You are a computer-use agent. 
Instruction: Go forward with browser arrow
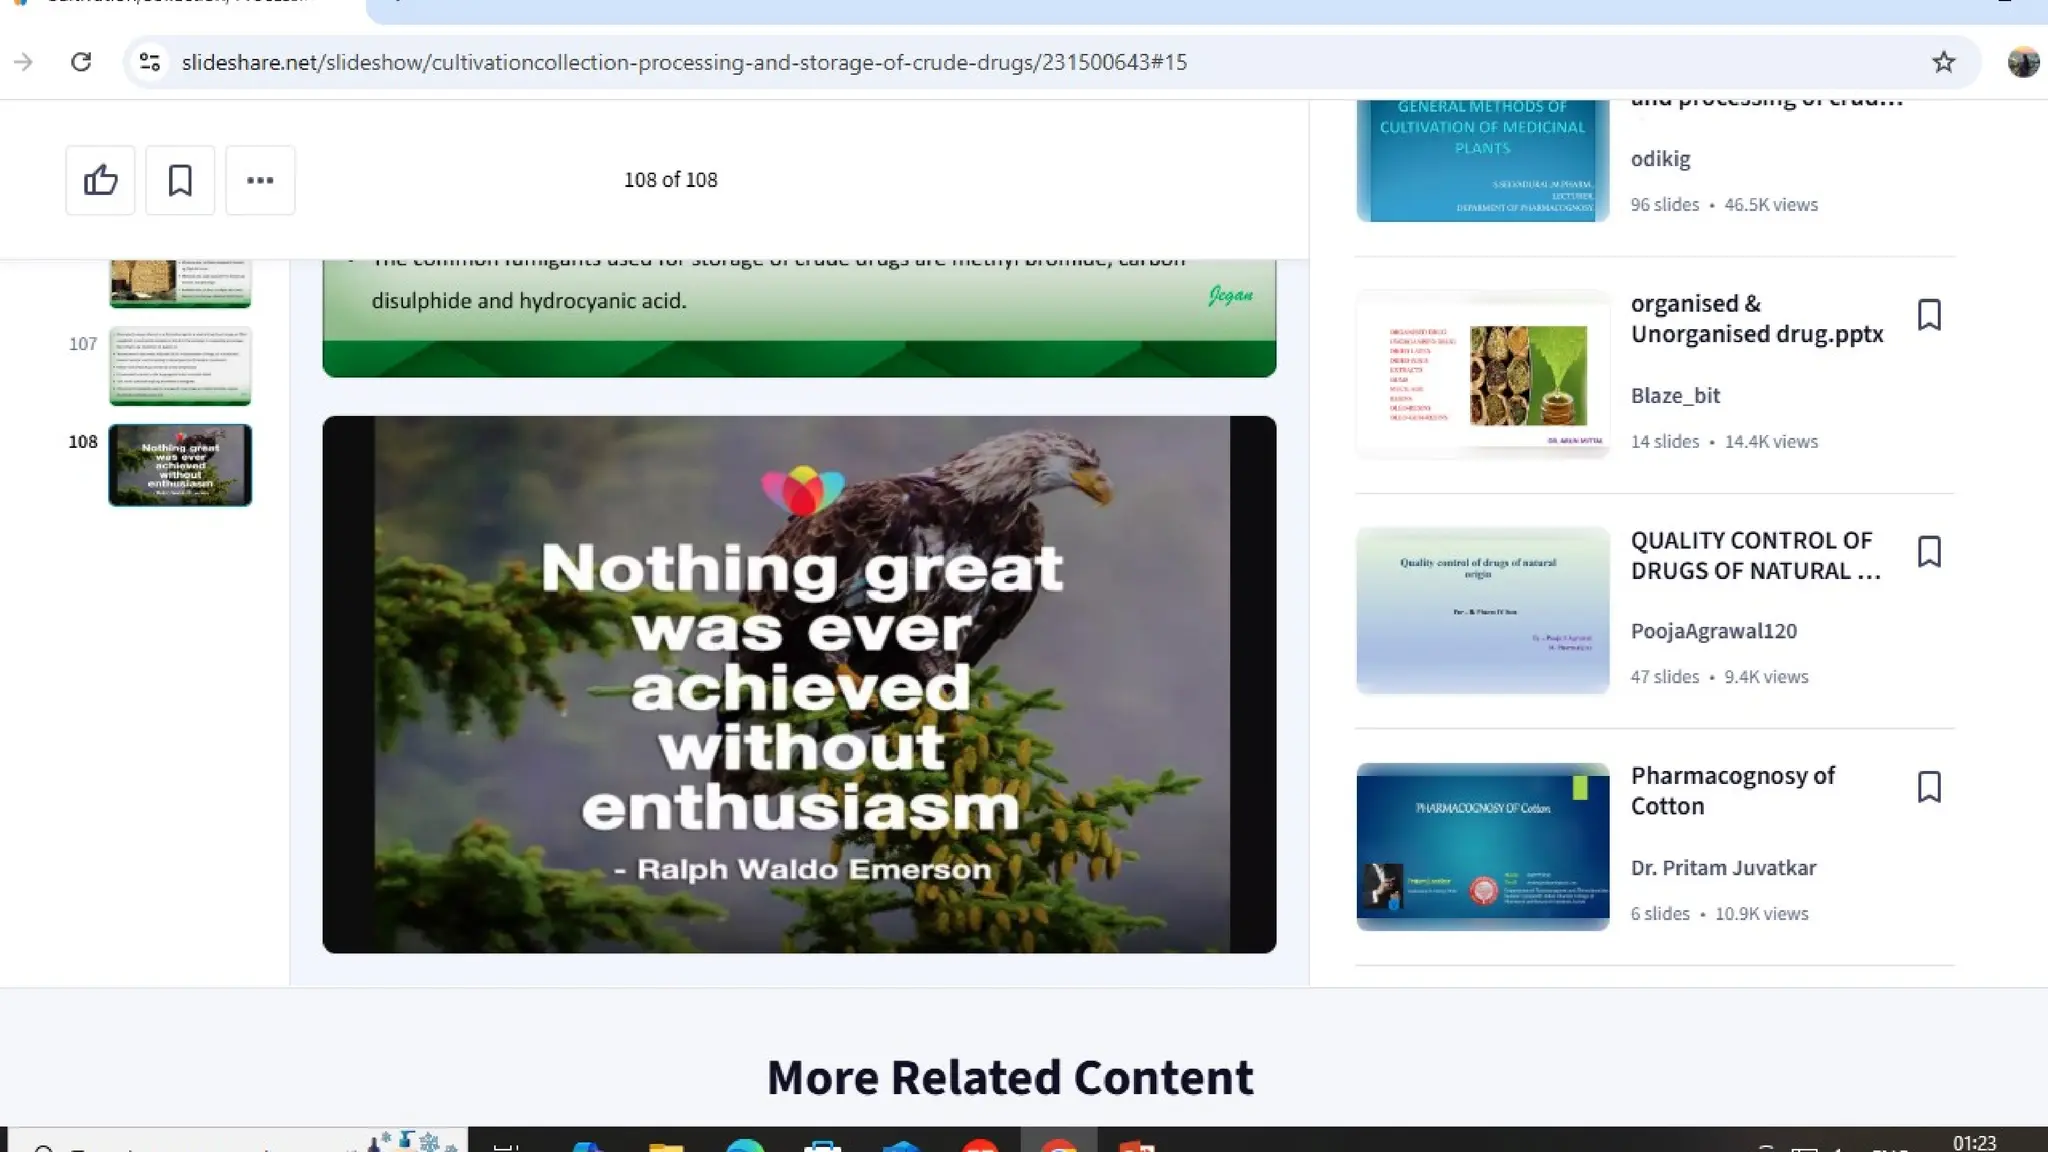23,62
